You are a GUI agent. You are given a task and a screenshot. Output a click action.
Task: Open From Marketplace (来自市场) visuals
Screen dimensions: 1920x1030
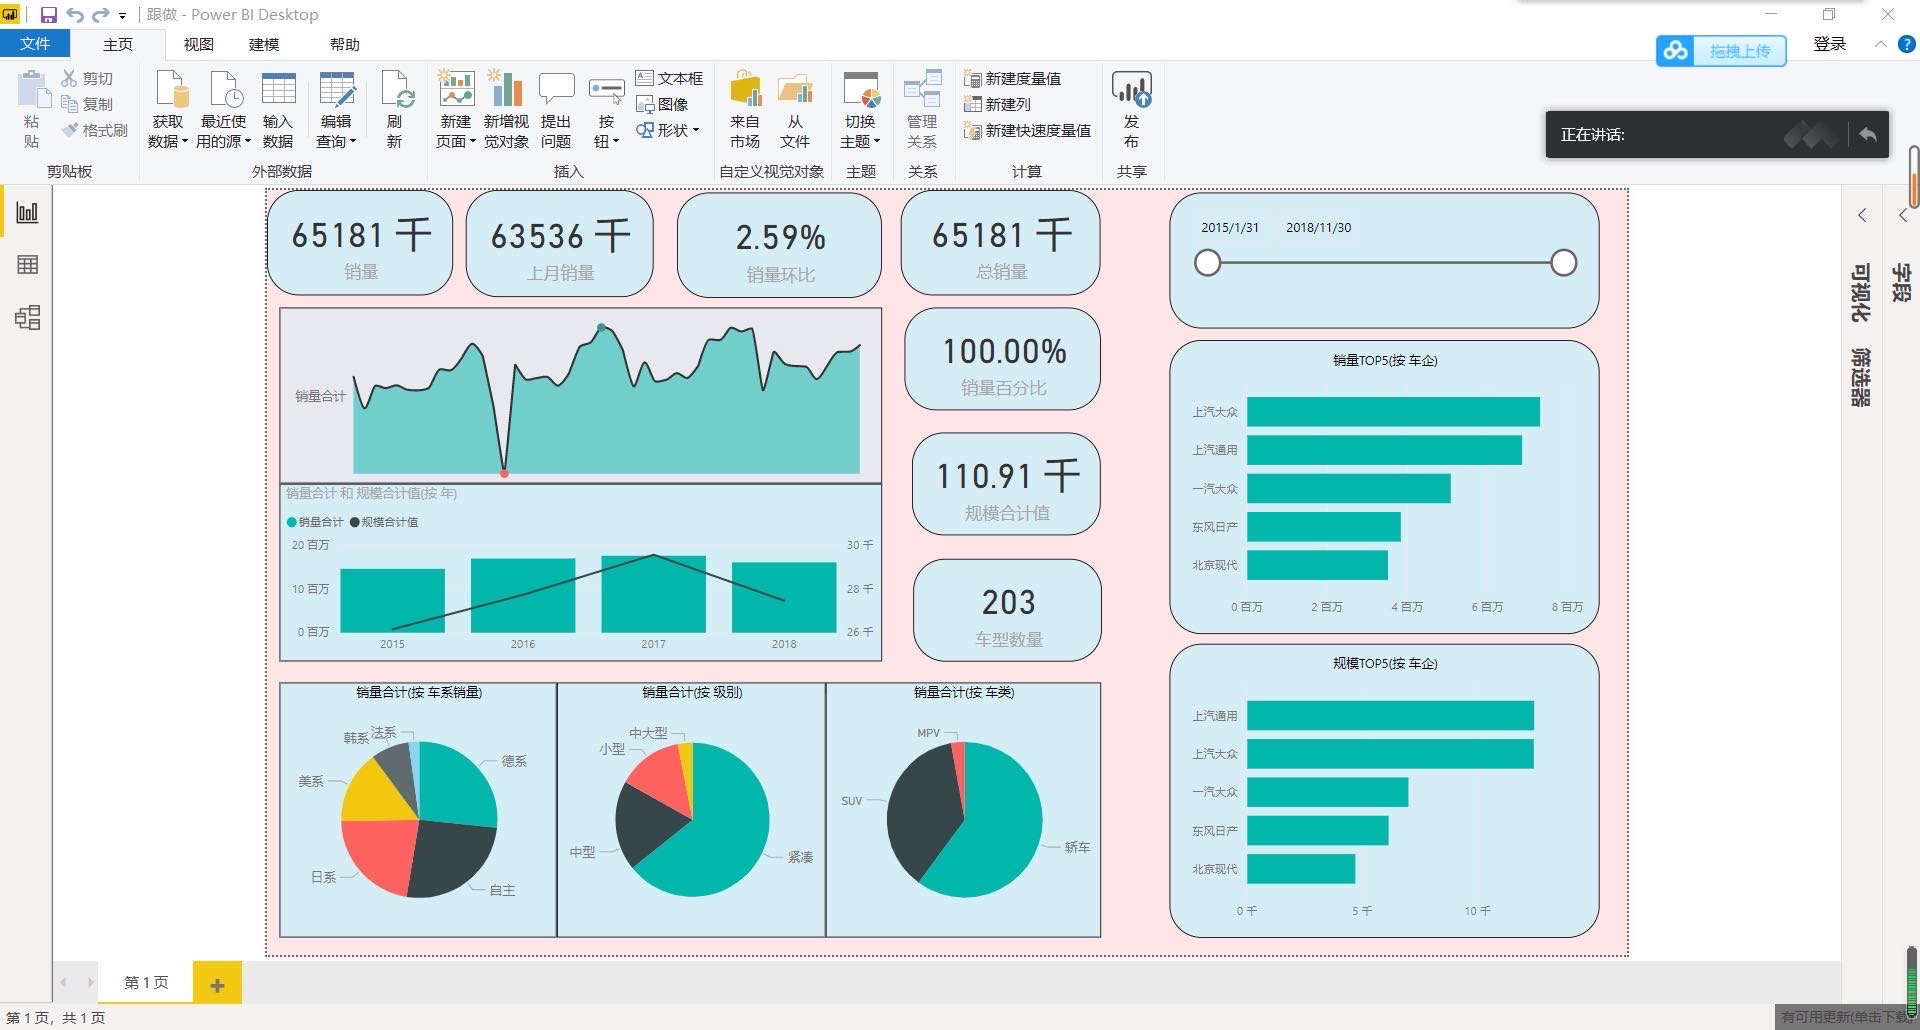(x=745, y=110)
